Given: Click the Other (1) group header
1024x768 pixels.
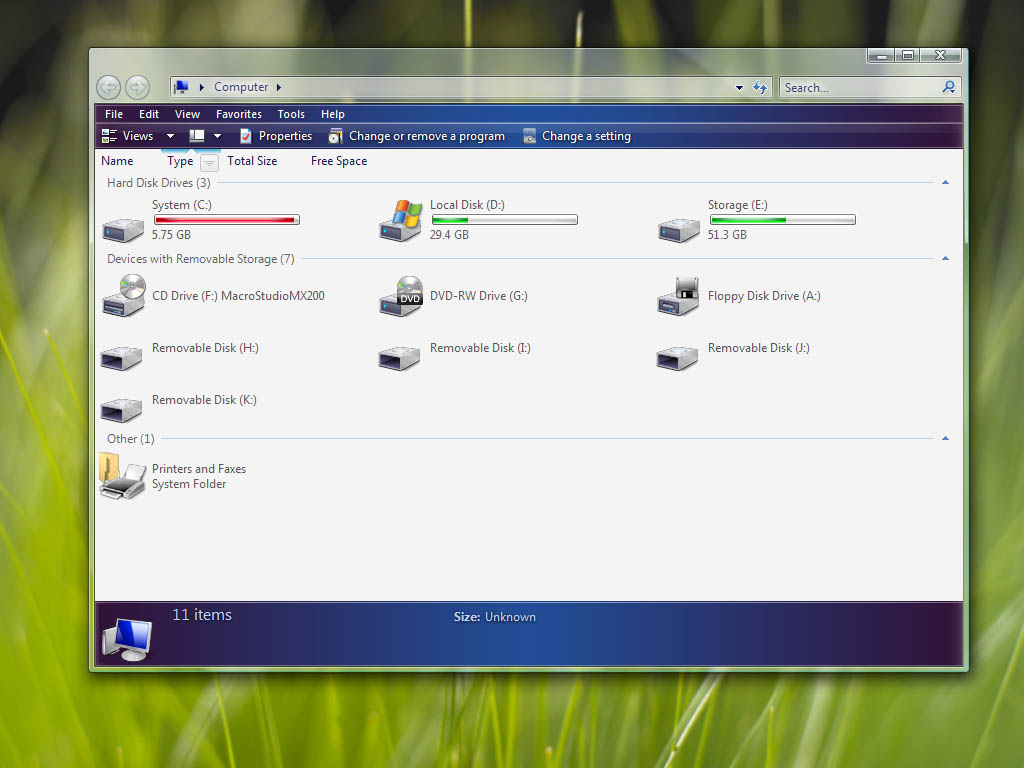Looking at the screenshot, I should pos(131,438).
